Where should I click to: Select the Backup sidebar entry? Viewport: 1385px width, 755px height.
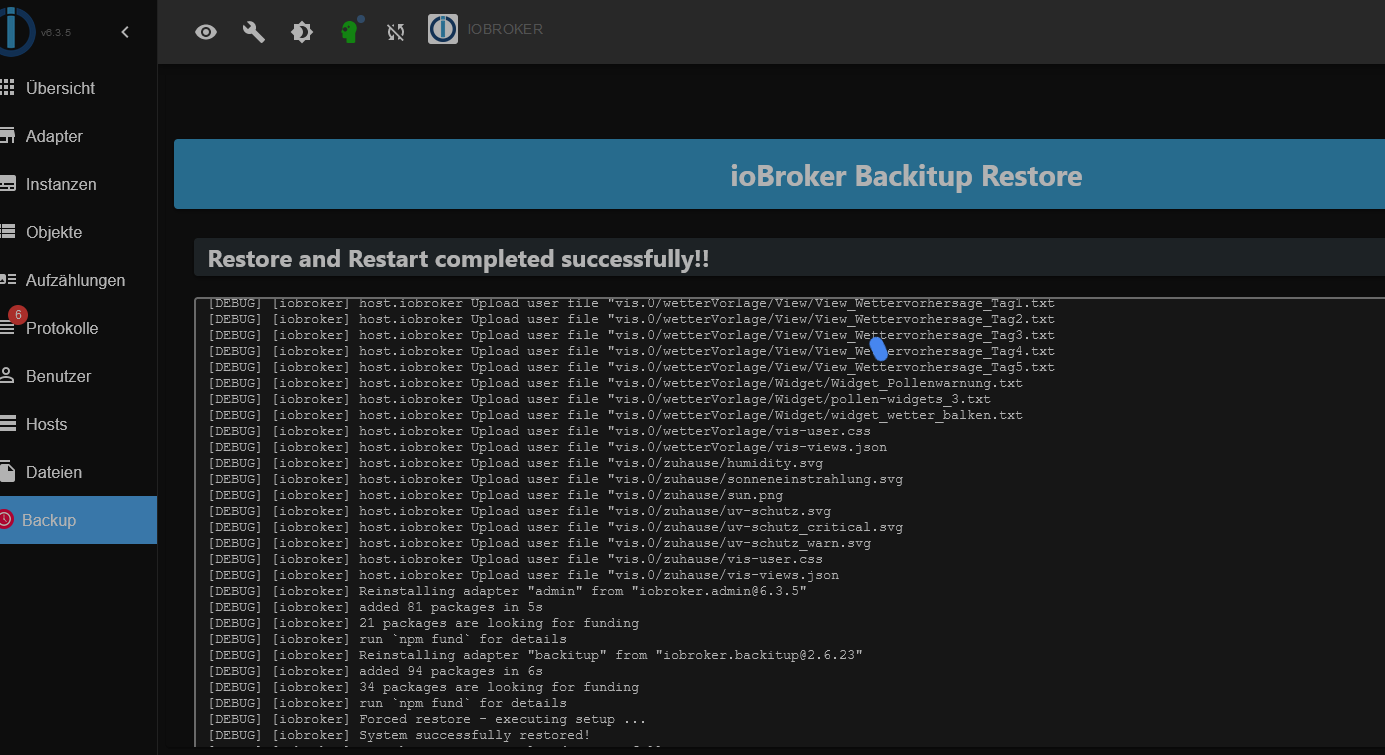(78, 520)
